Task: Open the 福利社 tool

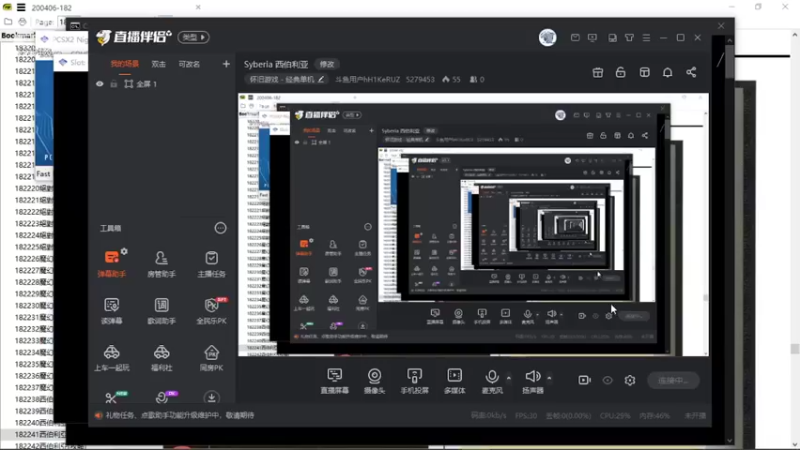Action: pos(161,358)
